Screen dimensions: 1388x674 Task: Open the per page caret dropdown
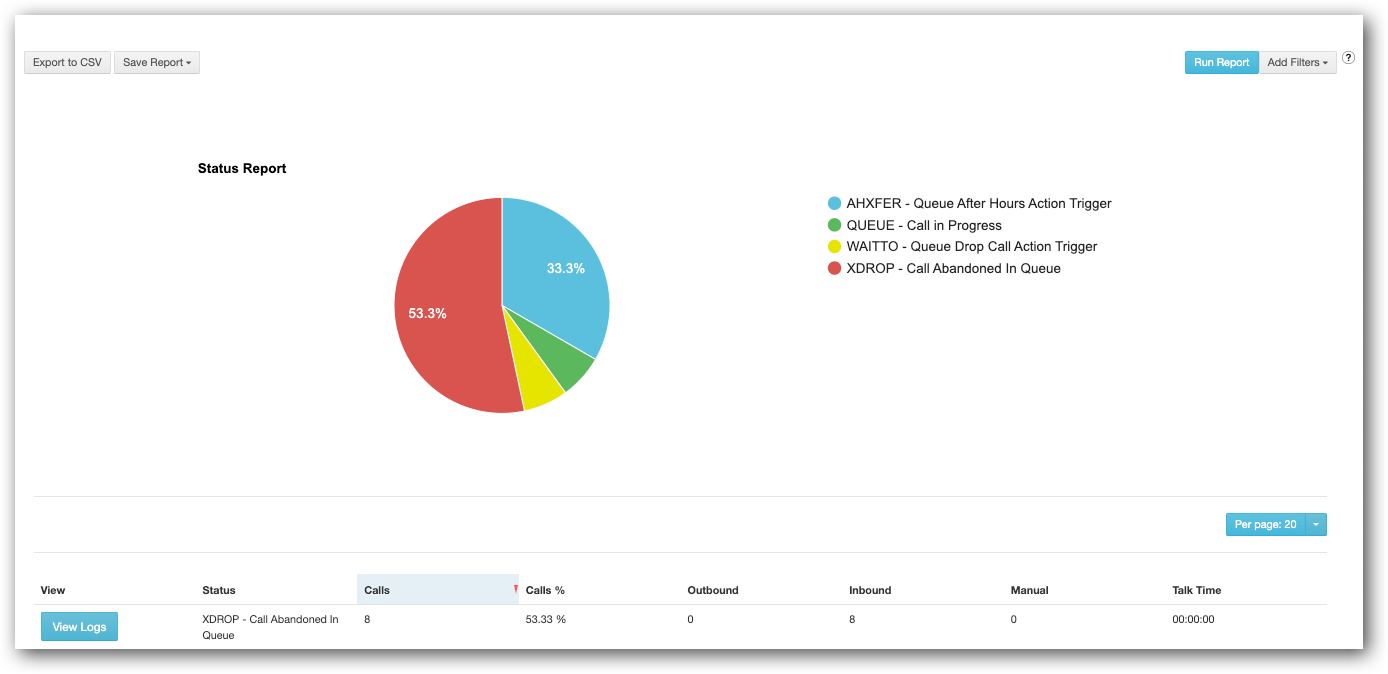click(x=1316, y=524)
